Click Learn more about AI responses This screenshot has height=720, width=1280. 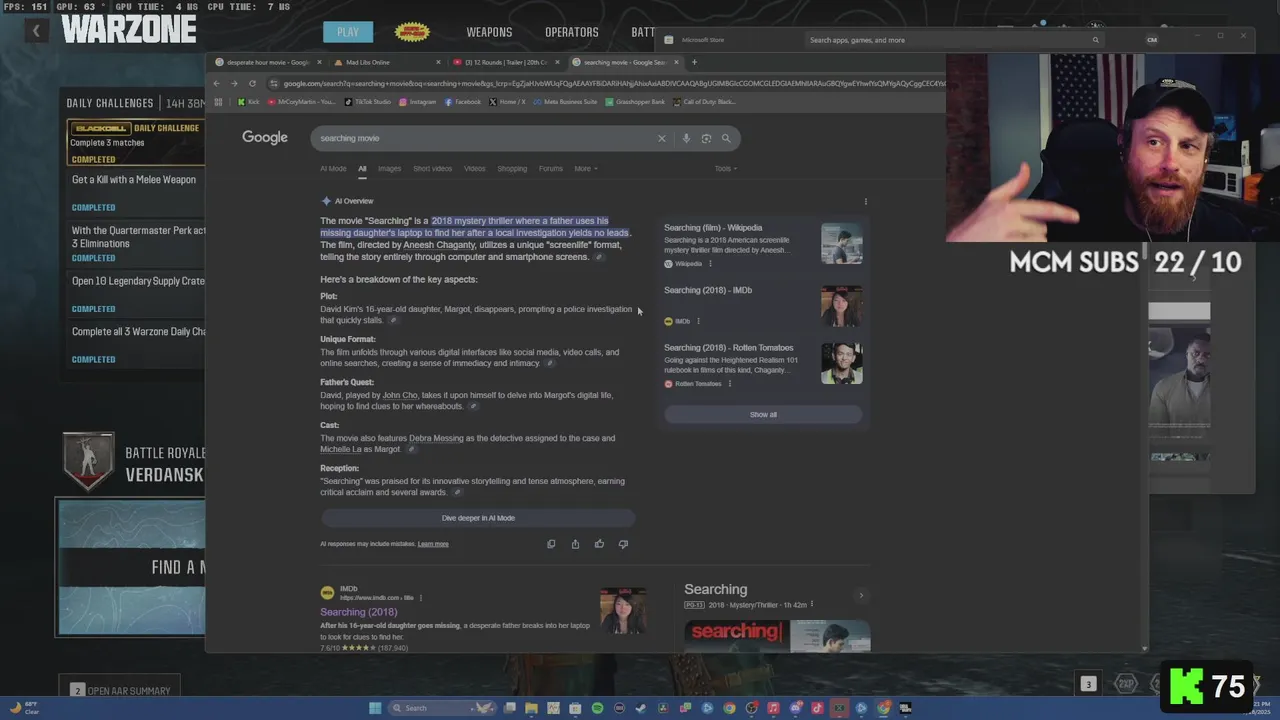pyautogui.click(x=433, y=544)
